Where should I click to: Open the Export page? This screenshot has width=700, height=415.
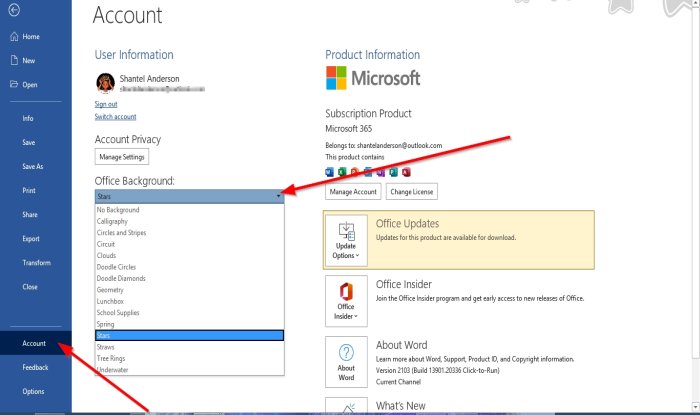tap(31, 239)
